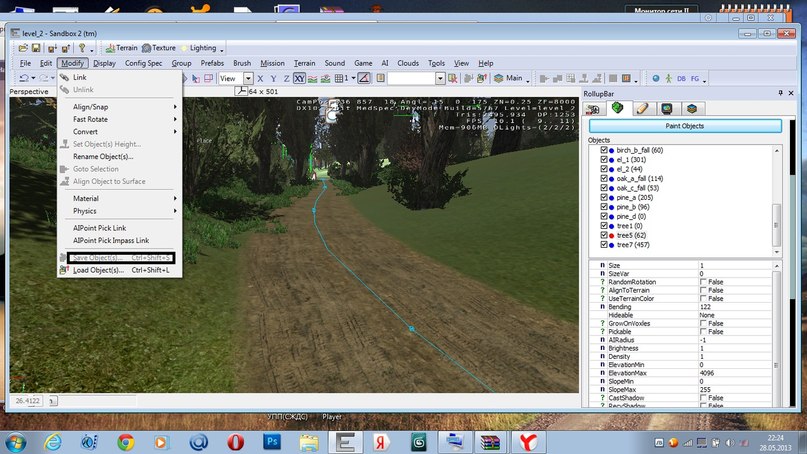Open the Modeling pencil RollupBar tab
This screenshot has height=454, width=807.
click(x=642, y=109)
